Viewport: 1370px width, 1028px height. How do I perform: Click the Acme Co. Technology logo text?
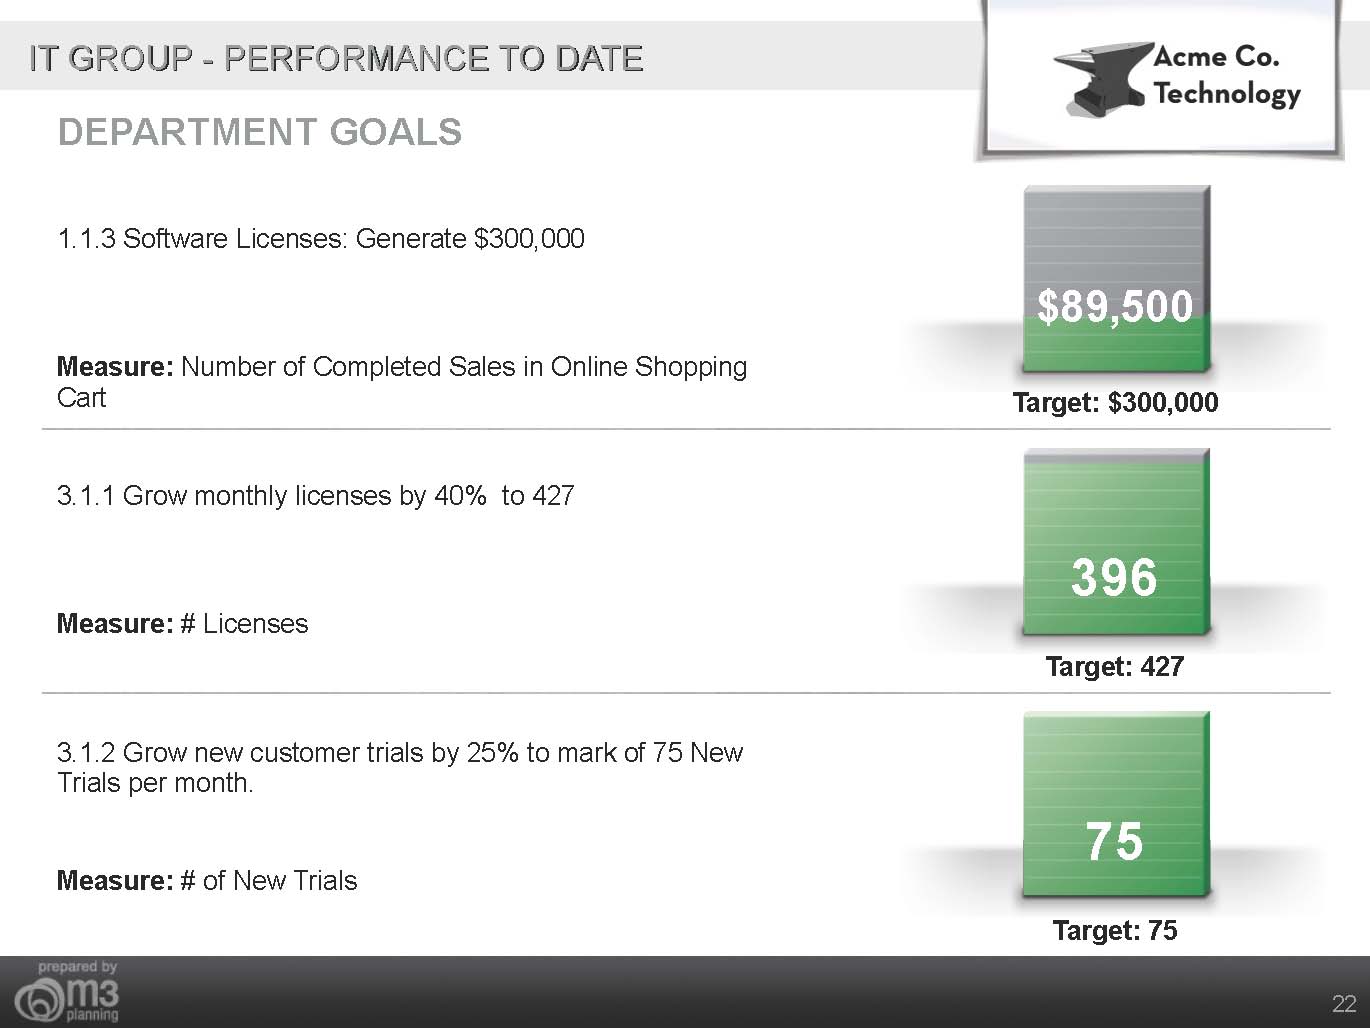click(x=1225, y=75)
